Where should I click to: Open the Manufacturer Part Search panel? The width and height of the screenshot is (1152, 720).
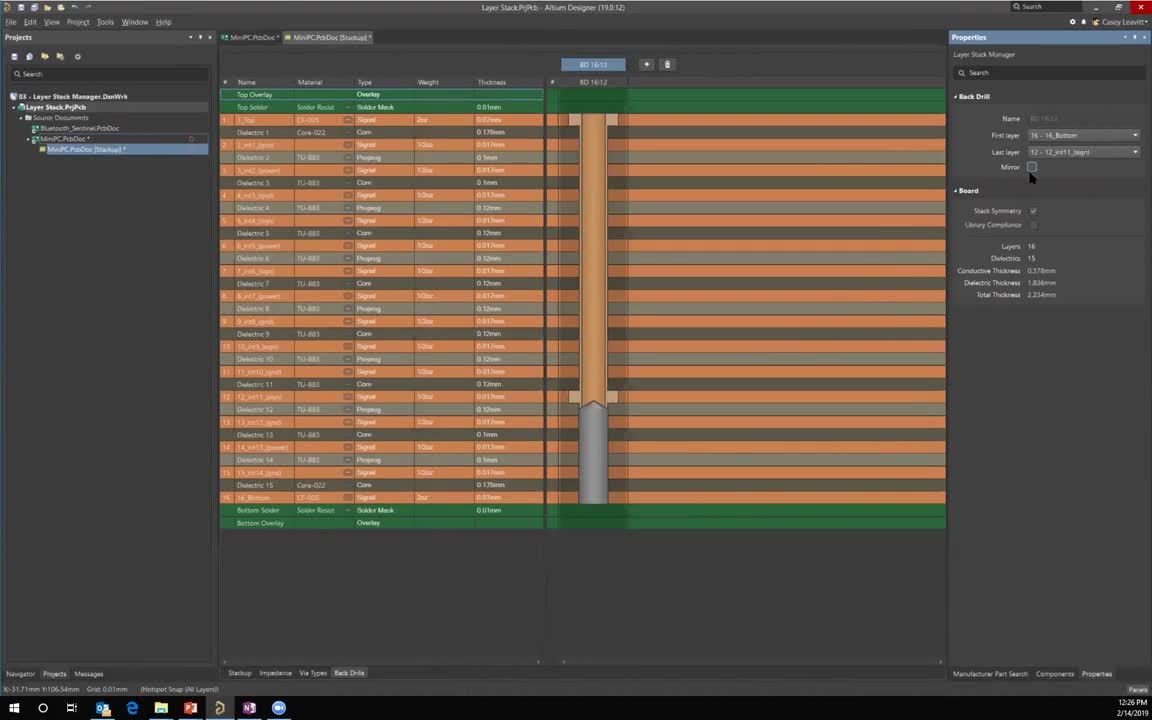pos(990,673)
